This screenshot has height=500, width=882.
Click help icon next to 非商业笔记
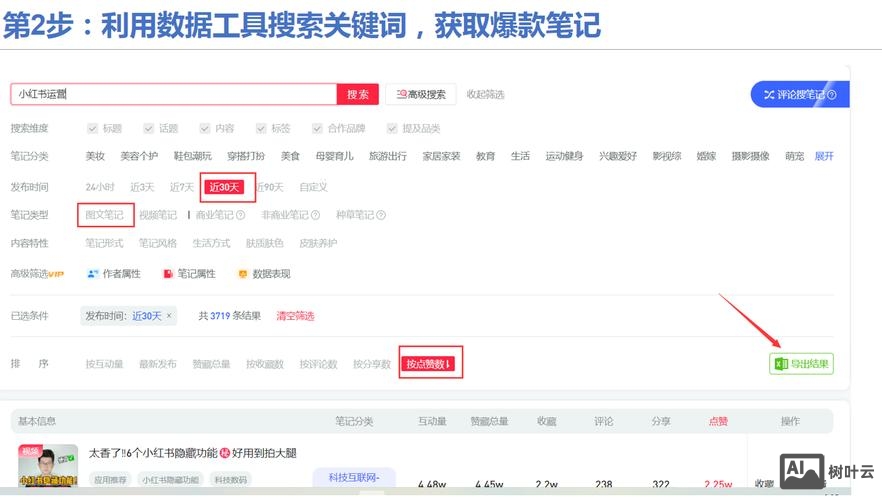point(316,215)
